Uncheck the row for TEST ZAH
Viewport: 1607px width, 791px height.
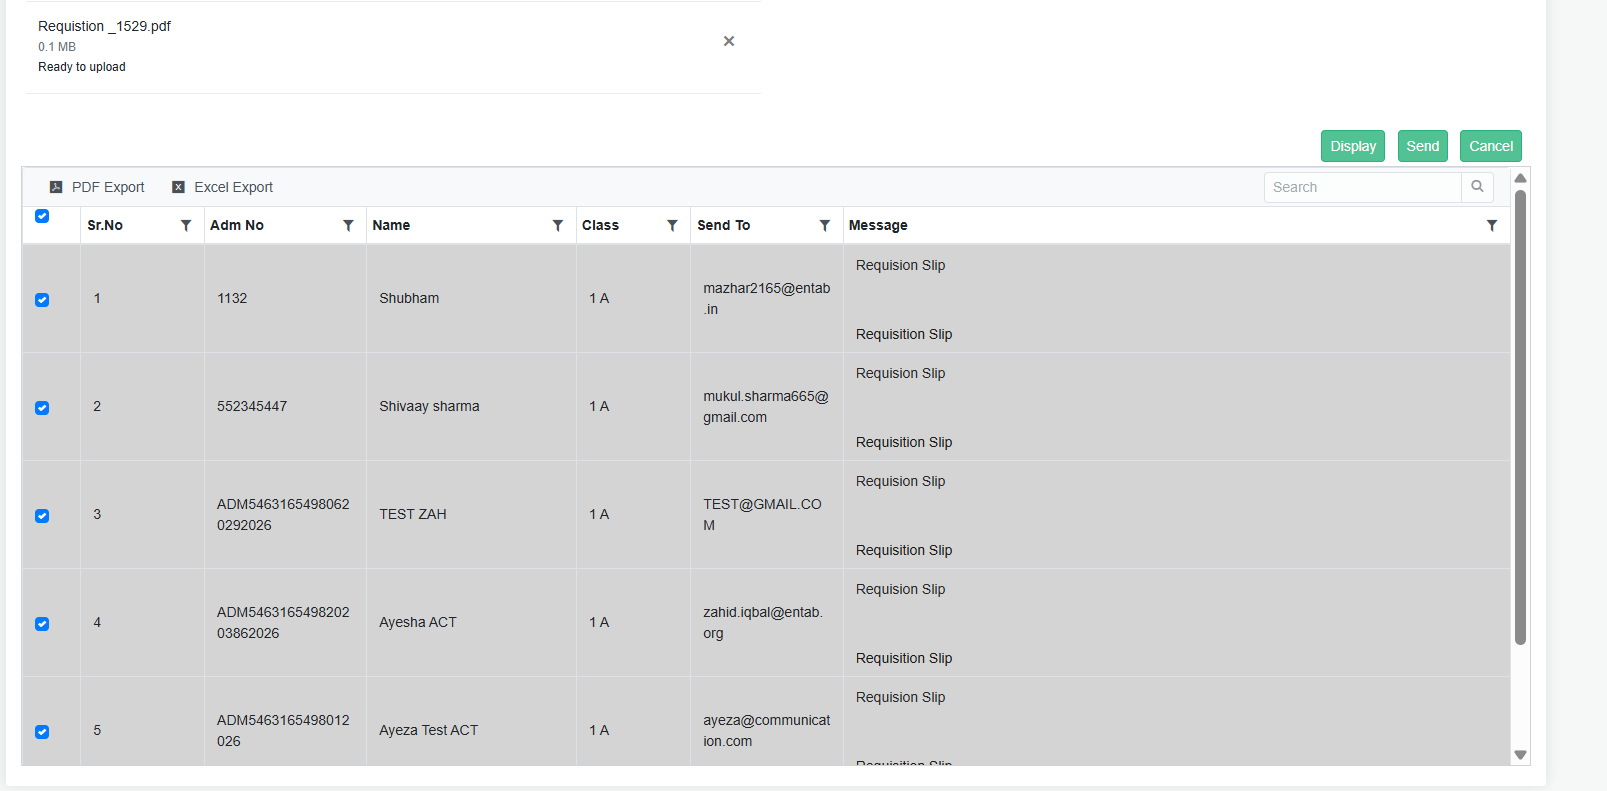coord(42,516)
